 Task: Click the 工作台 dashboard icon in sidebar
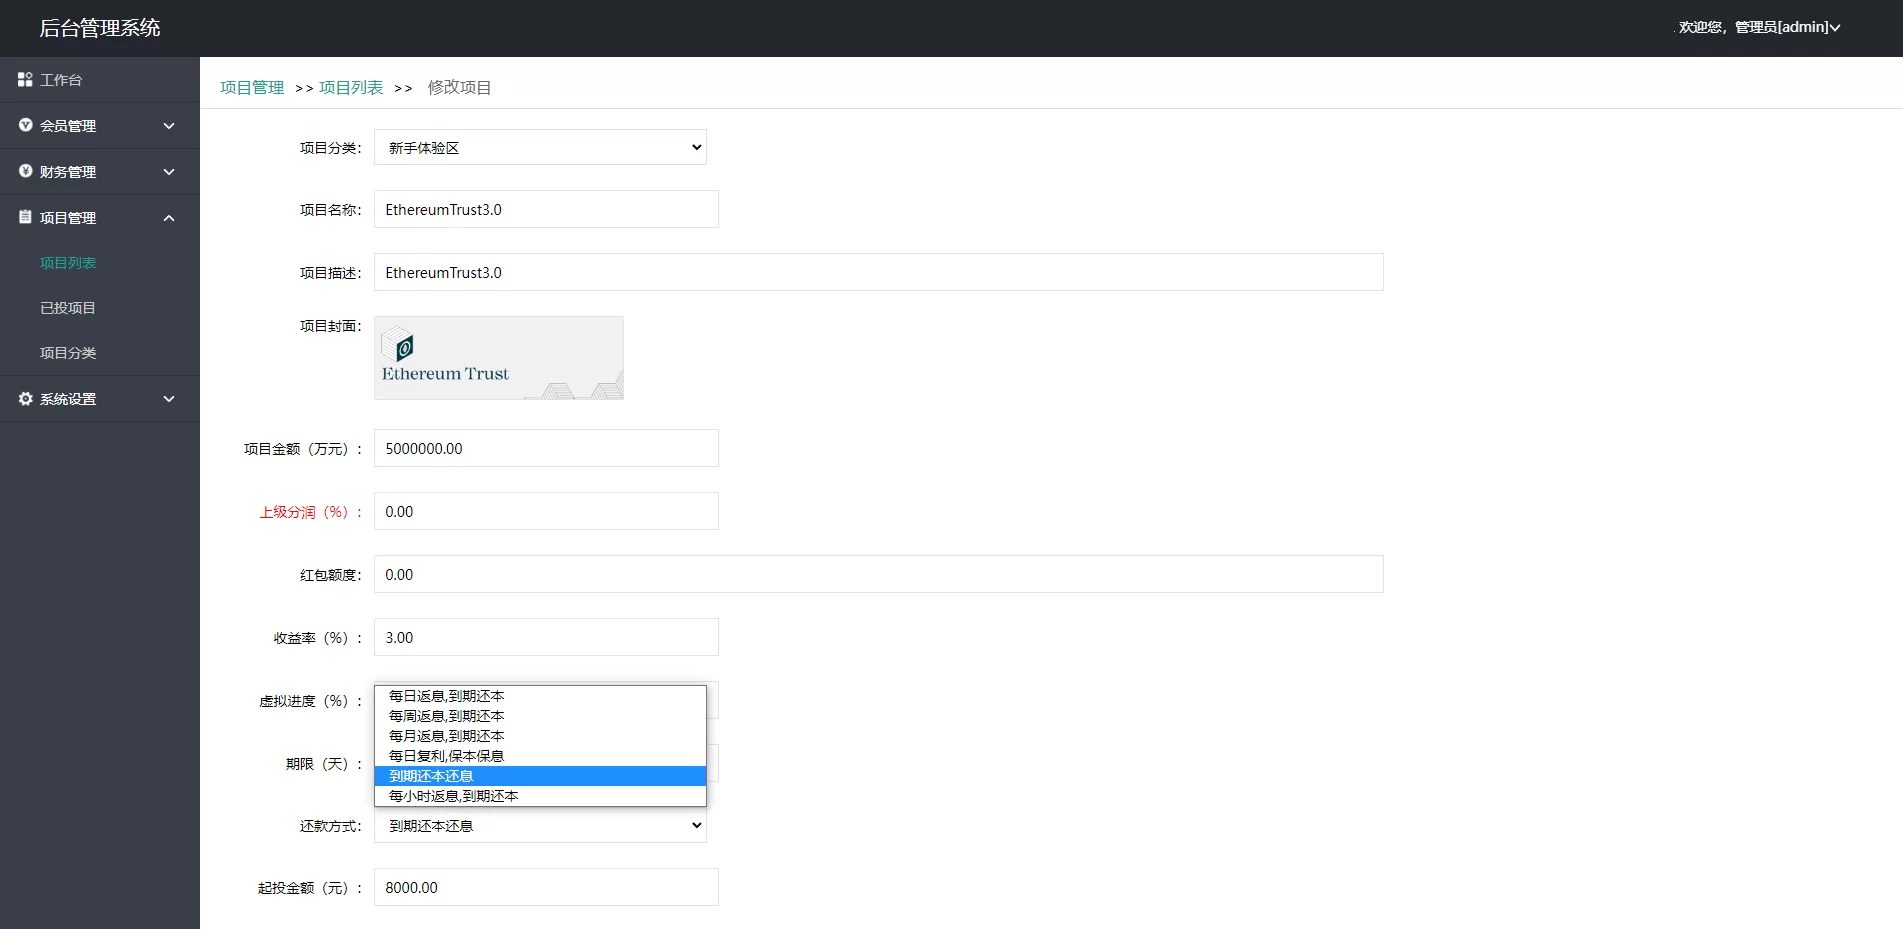(x=25, y=79)
